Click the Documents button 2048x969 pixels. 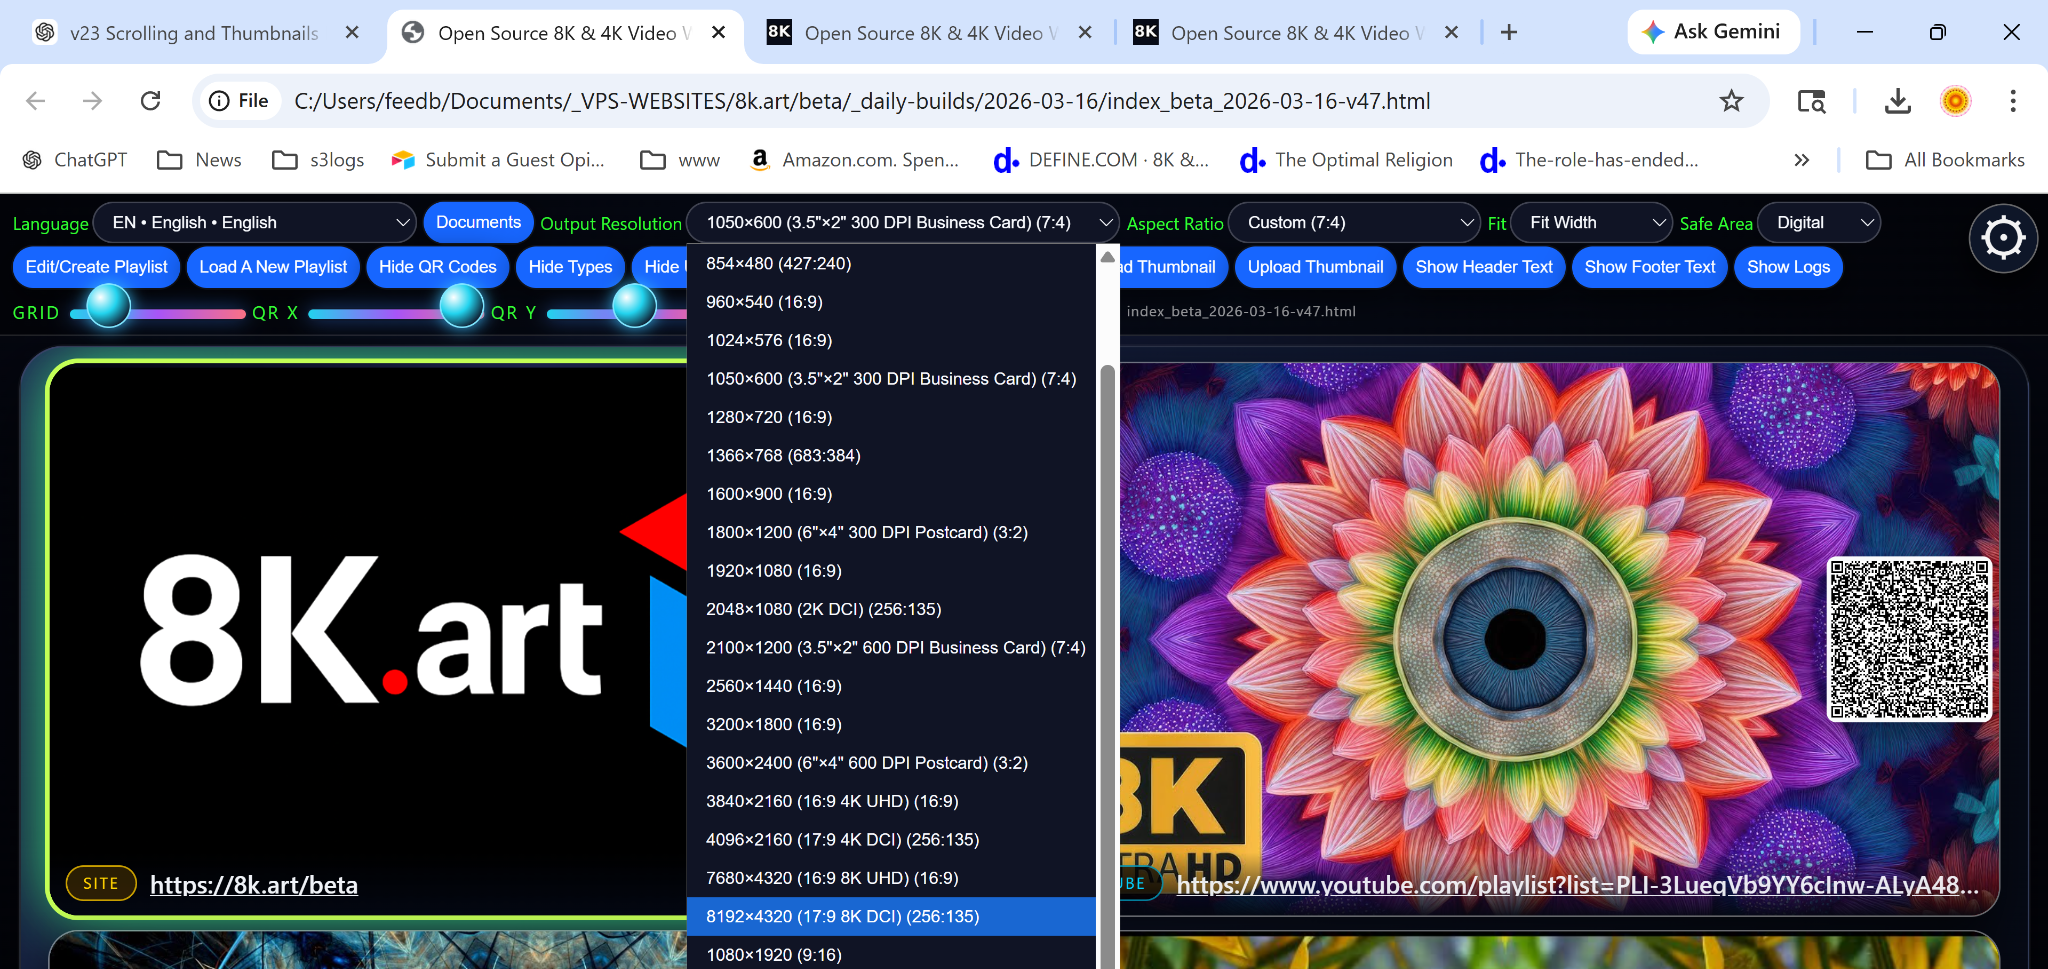(478, 222)
